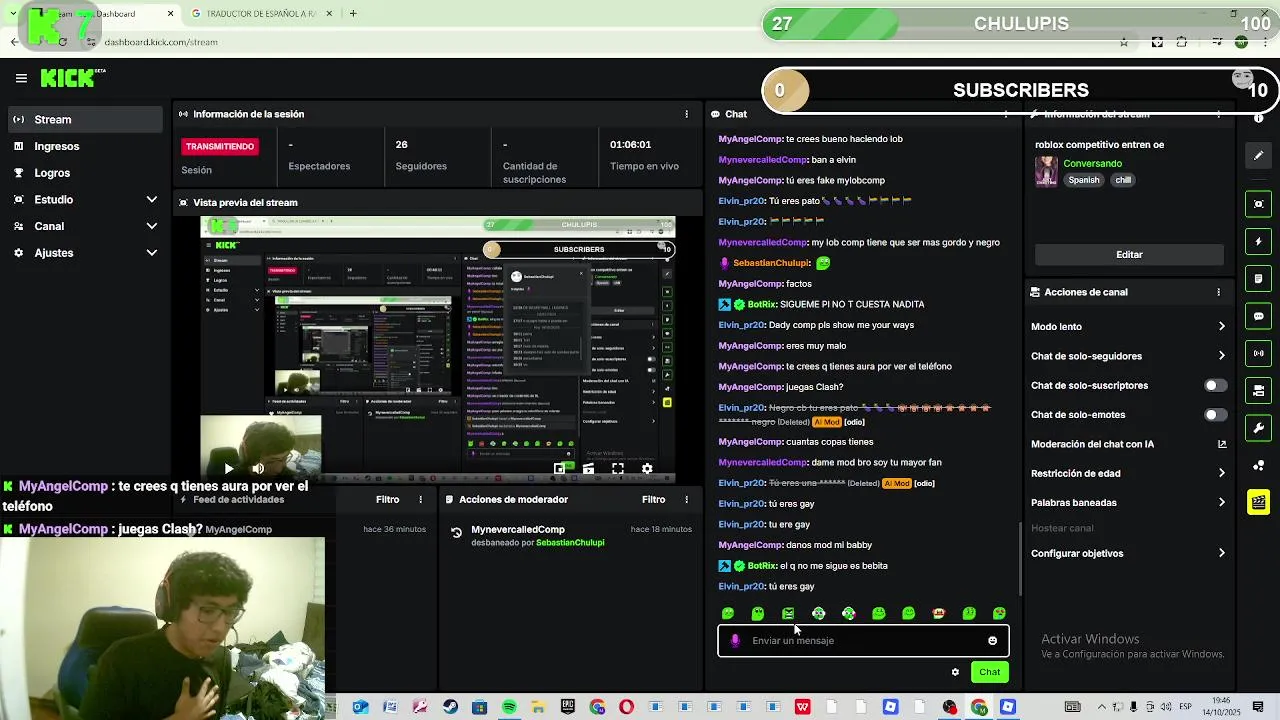This screenshot has width=1280, height=720.
Task: Open the hamburger menu beside the Kick logo
Action: [x=21, y=78]
